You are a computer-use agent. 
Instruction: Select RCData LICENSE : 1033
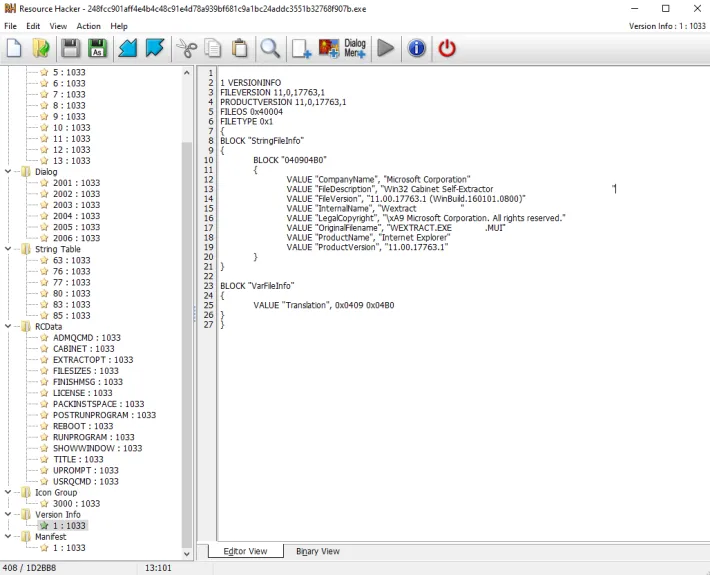[x=82, y=393]
